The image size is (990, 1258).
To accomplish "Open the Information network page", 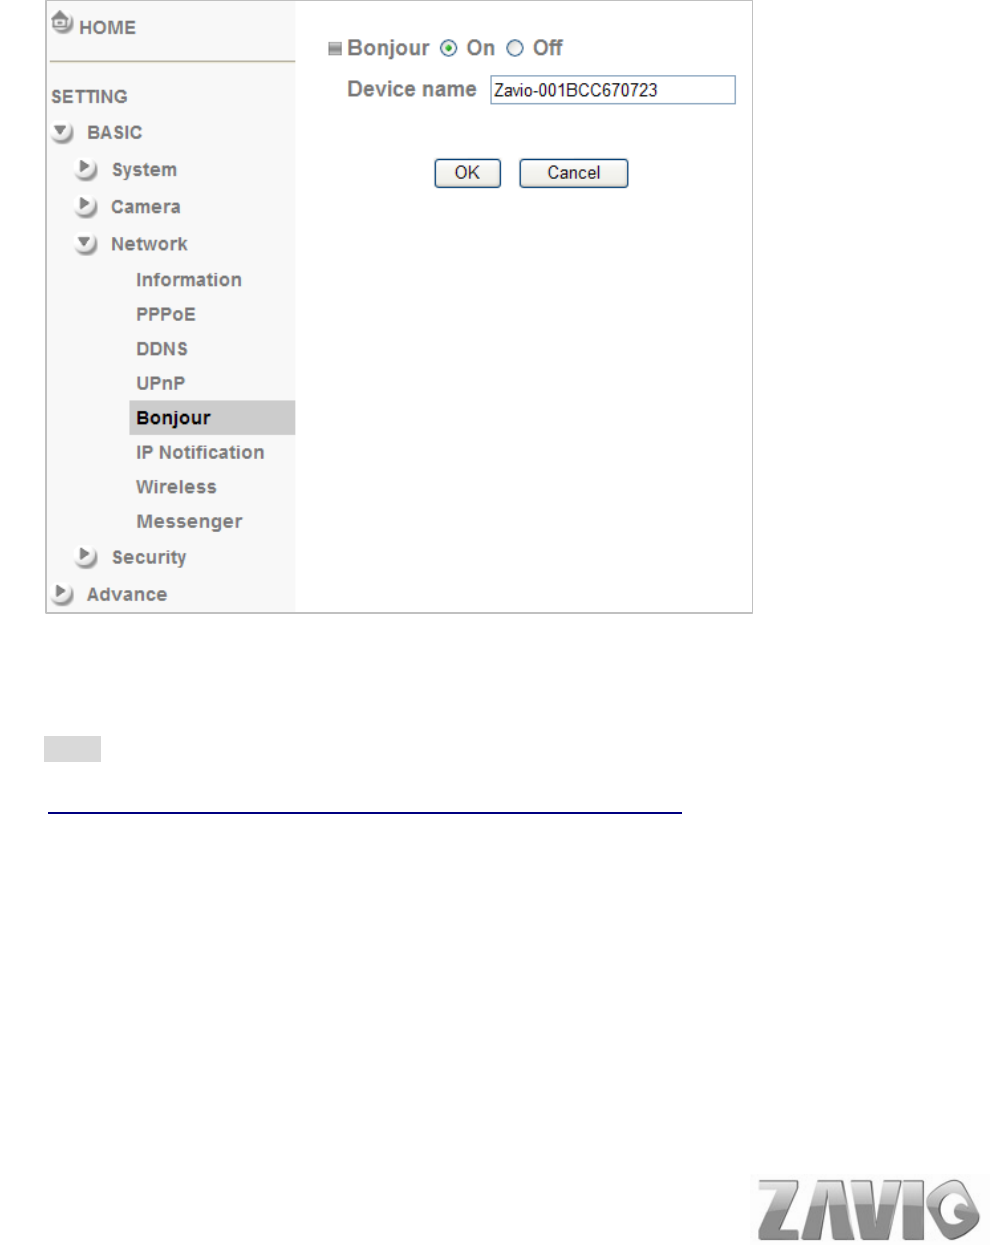I will (189, 280).
